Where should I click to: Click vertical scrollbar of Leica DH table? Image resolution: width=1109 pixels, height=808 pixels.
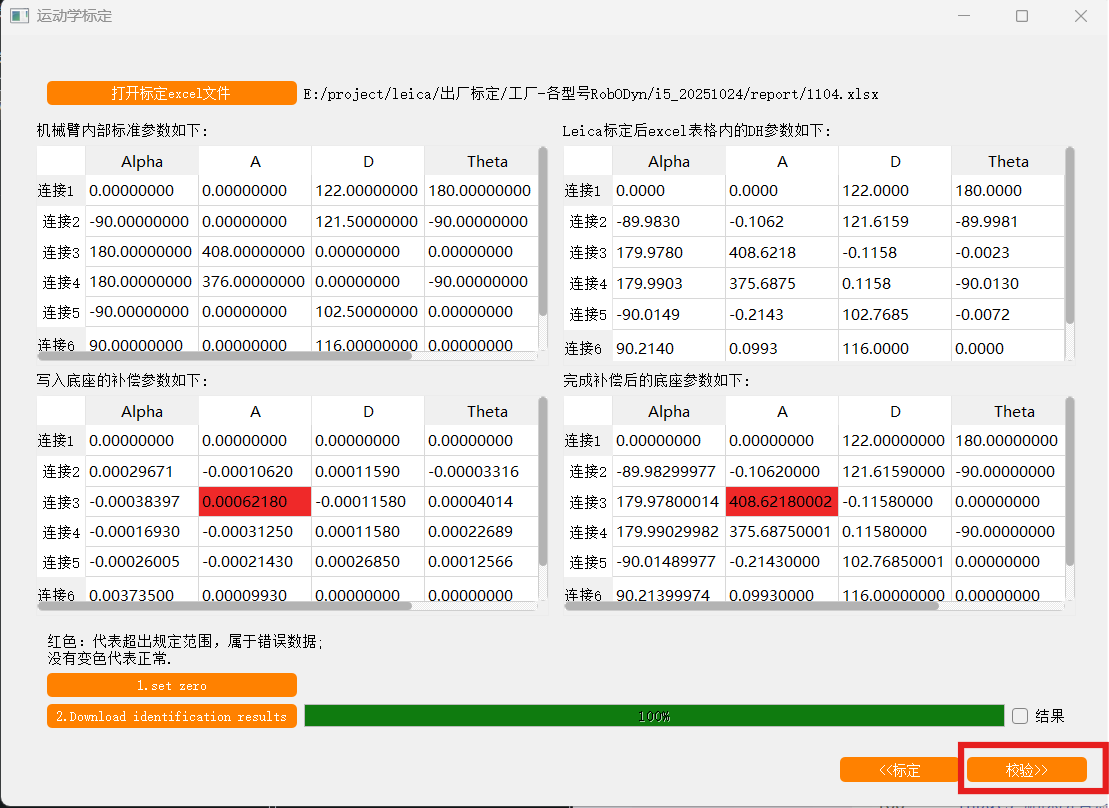(1070, 235)
